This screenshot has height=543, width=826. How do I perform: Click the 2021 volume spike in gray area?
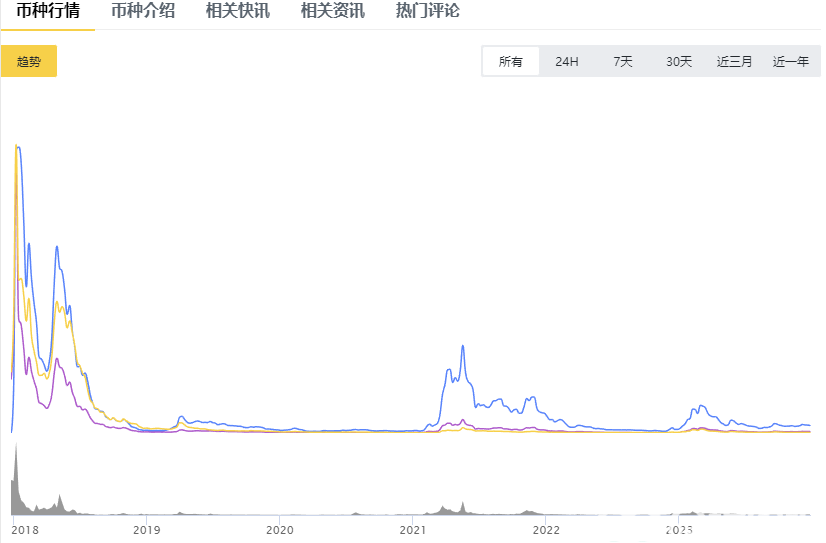click(x=462, y=505)
